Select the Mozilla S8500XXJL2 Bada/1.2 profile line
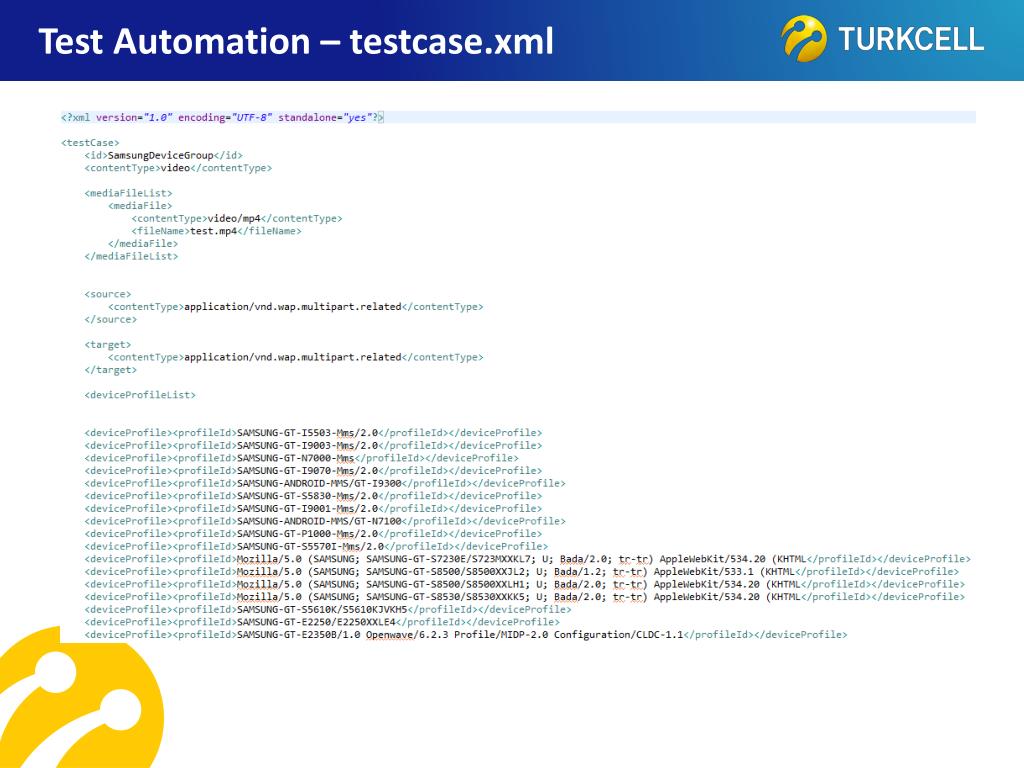Viewport: 1024px width, 768px height. coord(521,572)
